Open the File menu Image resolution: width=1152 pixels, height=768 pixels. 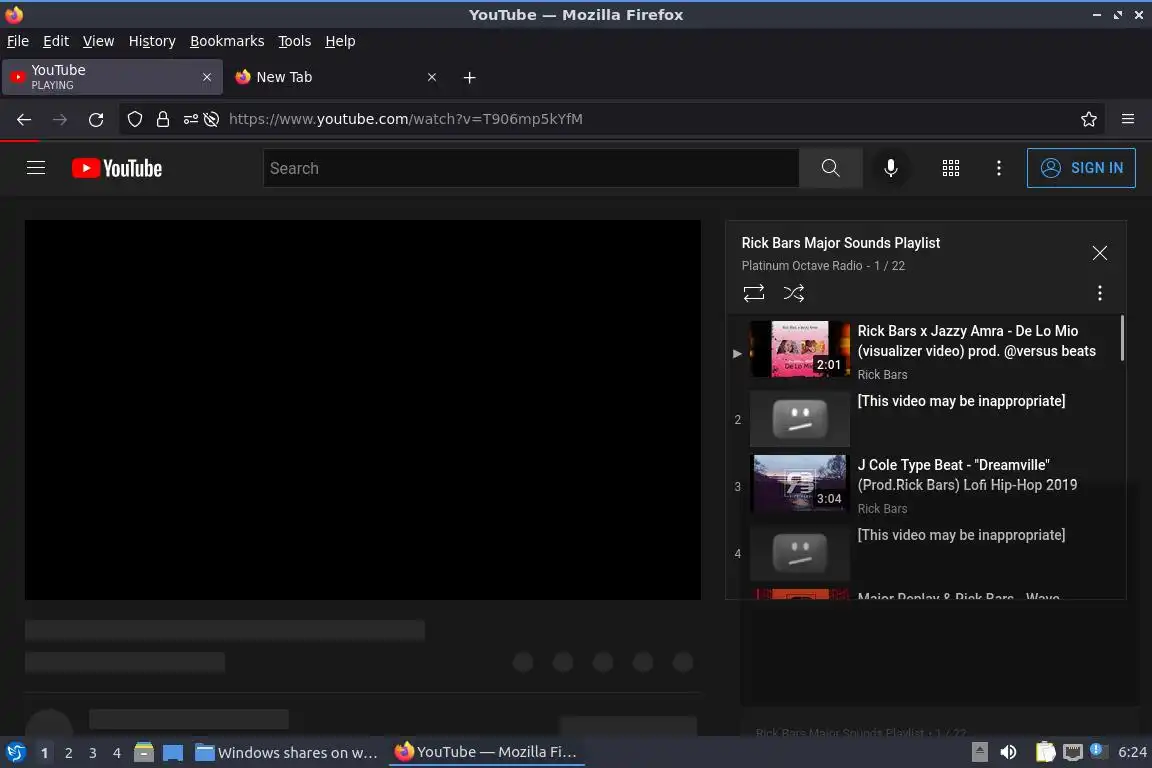pyautogui.click(x=18, y=41)
